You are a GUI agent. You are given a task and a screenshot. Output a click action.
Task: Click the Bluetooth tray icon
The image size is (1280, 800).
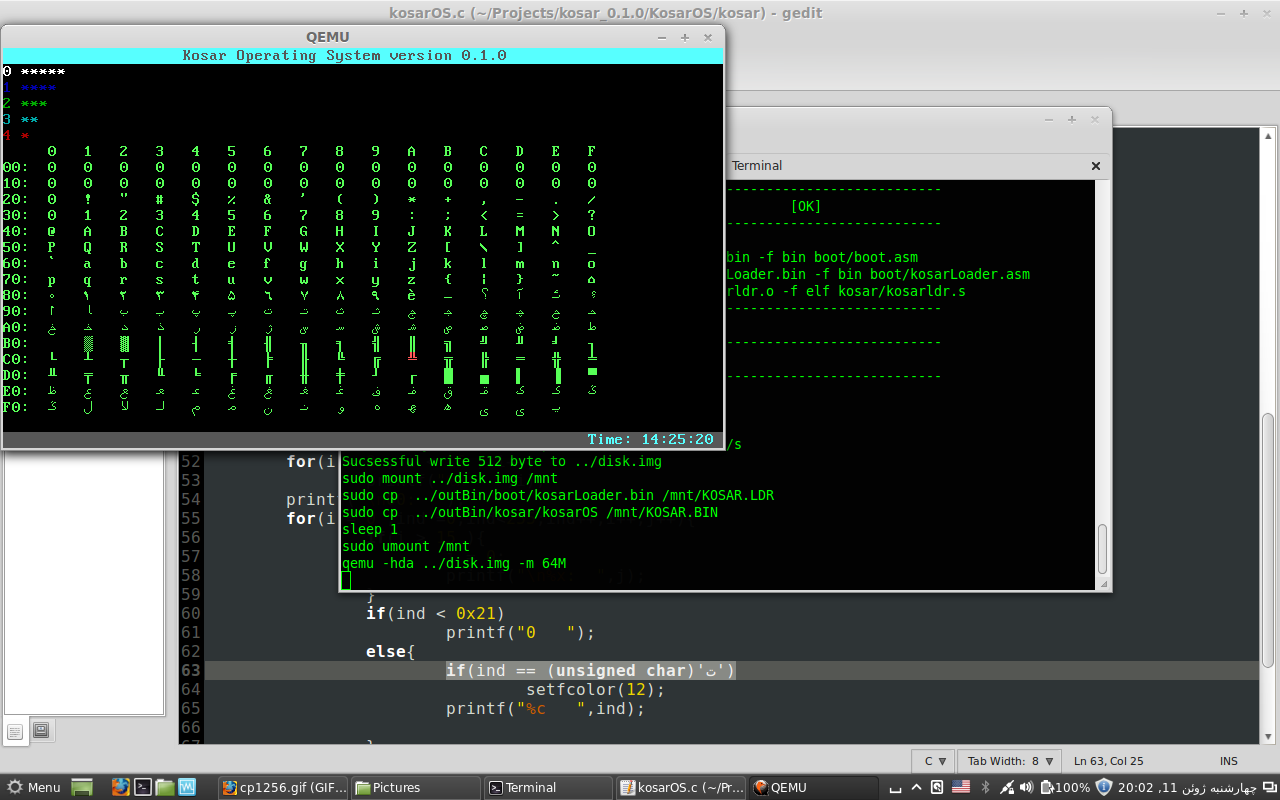coord(985,787)
